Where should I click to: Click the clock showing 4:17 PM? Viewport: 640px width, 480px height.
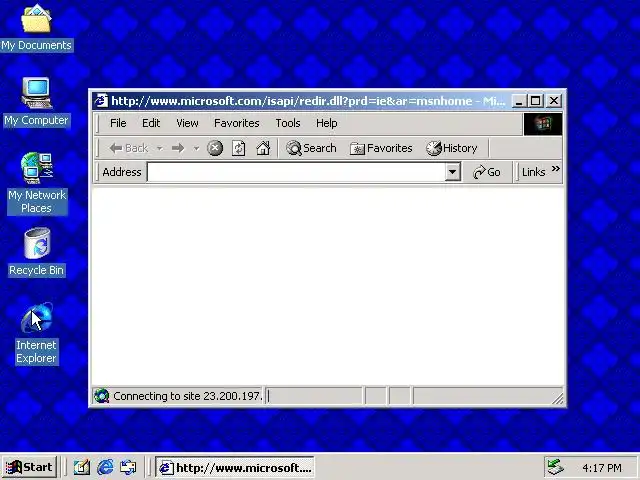(x=602, y=468)
